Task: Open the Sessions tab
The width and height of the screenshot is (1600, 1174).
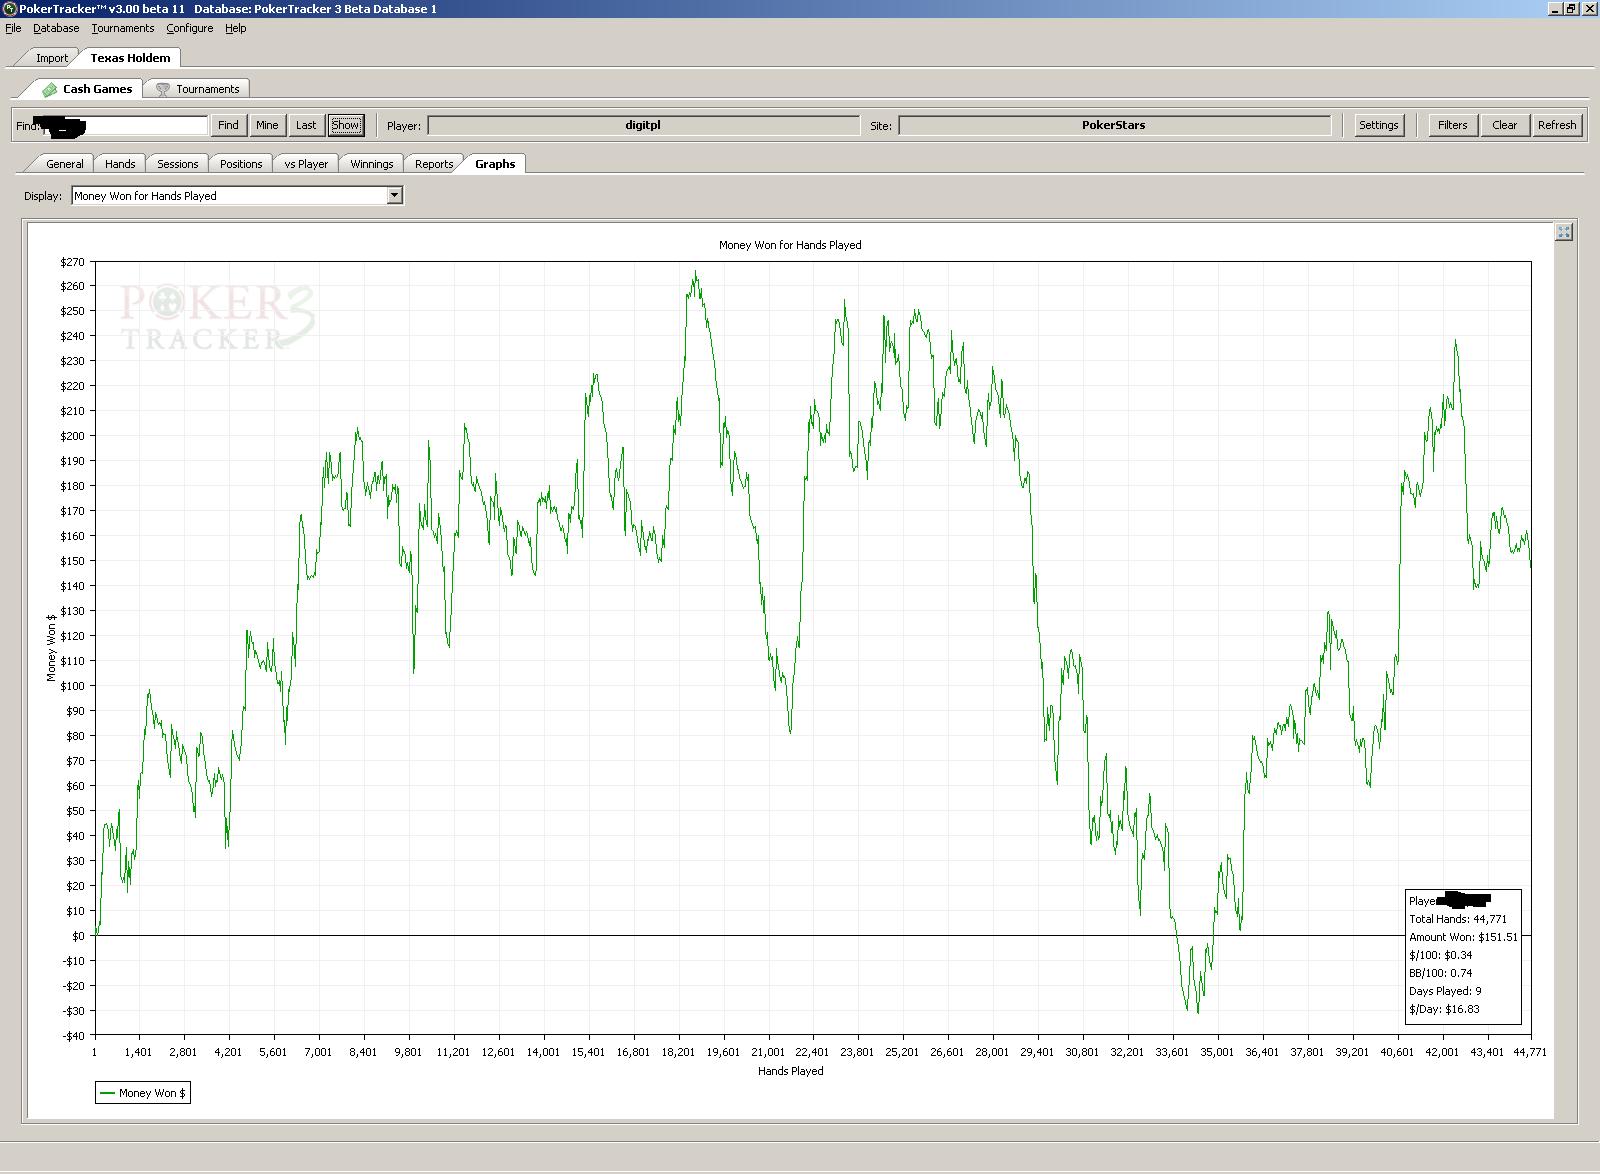Action: pos(178,164)
